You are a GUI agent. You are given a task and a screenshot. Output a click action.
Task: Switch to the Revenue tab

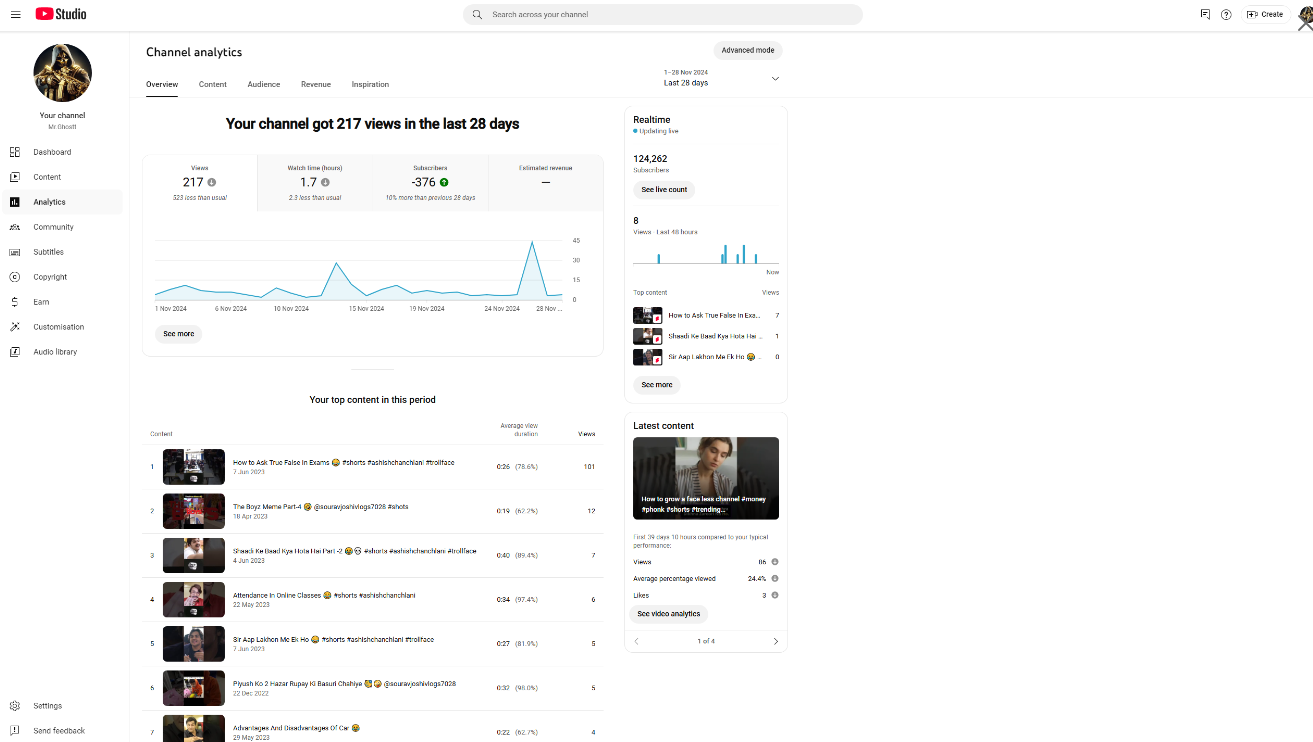(316, 84)
